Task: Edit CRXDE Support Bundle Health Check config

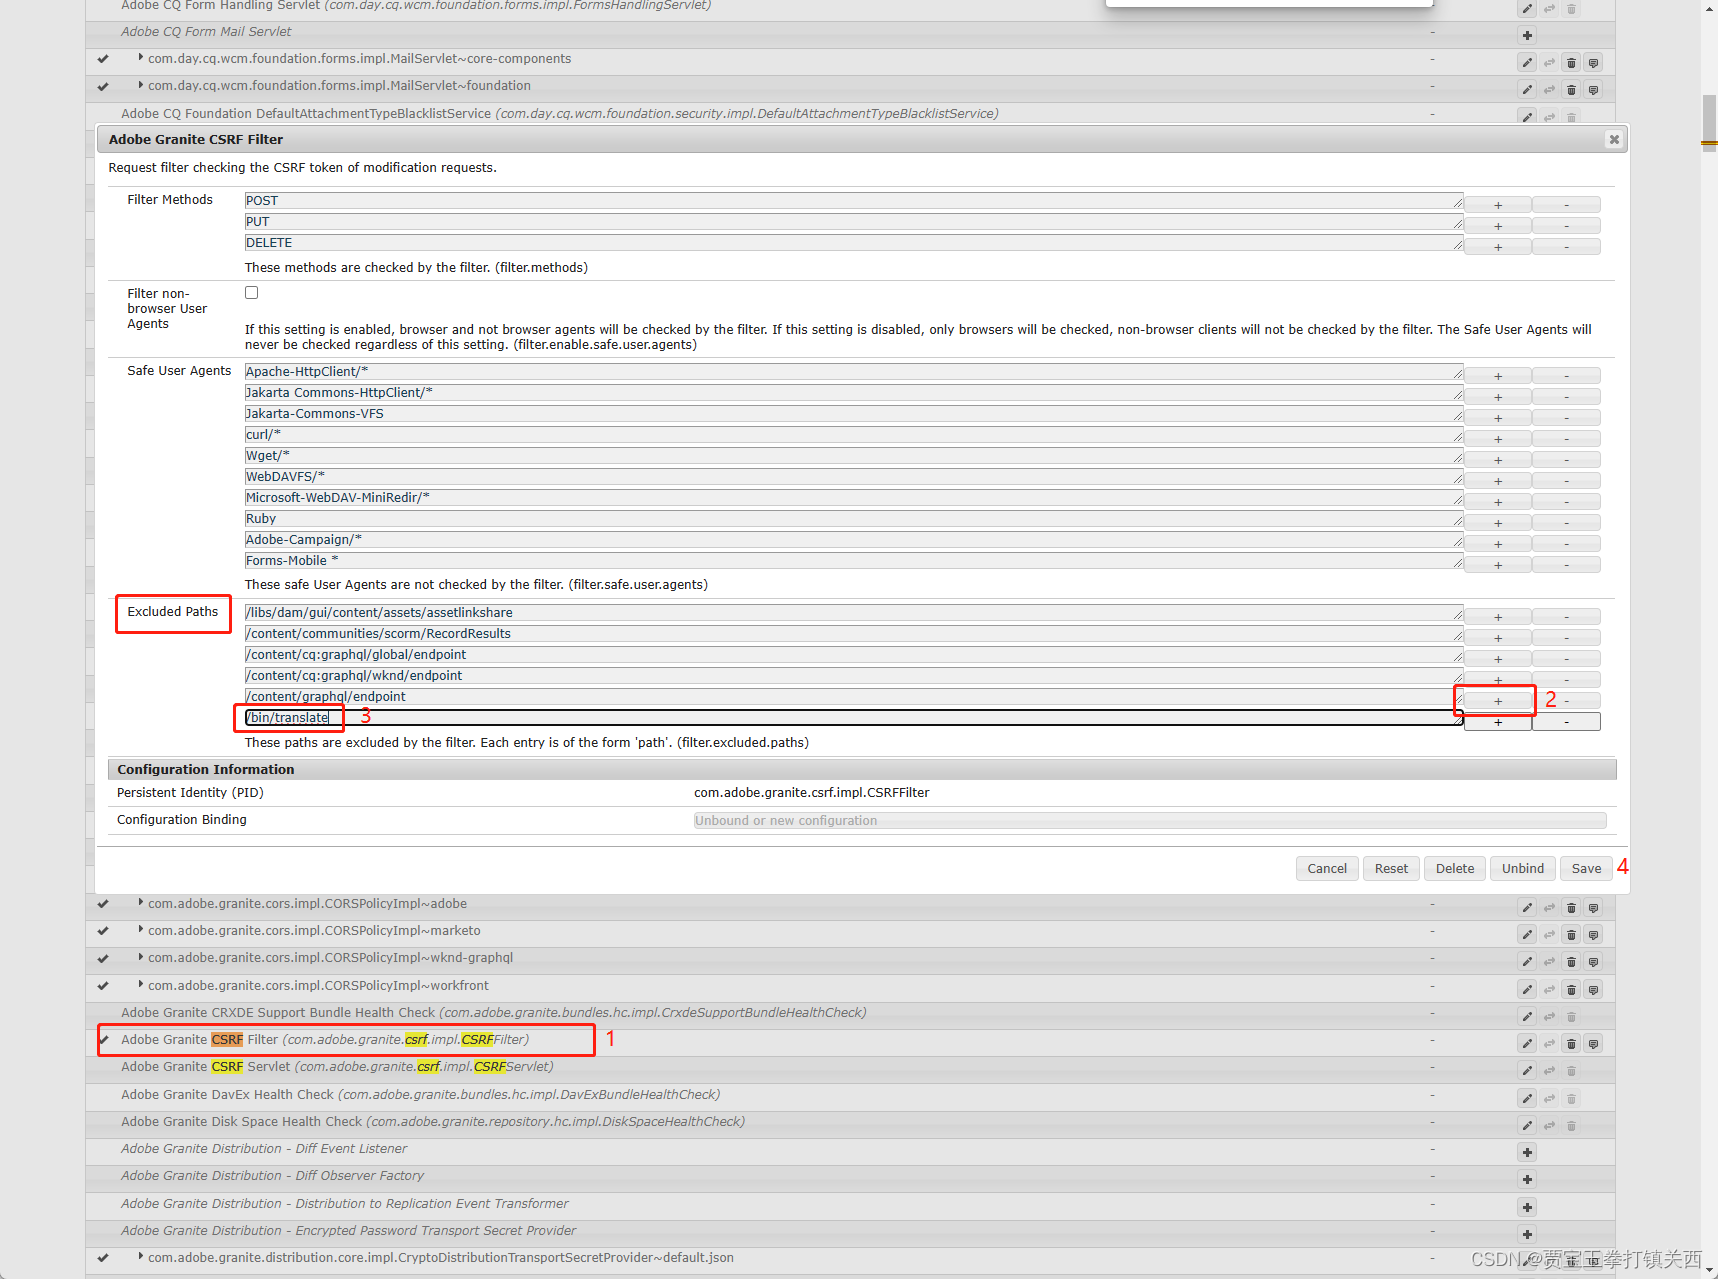Action: click(x=1527, y=1017)
